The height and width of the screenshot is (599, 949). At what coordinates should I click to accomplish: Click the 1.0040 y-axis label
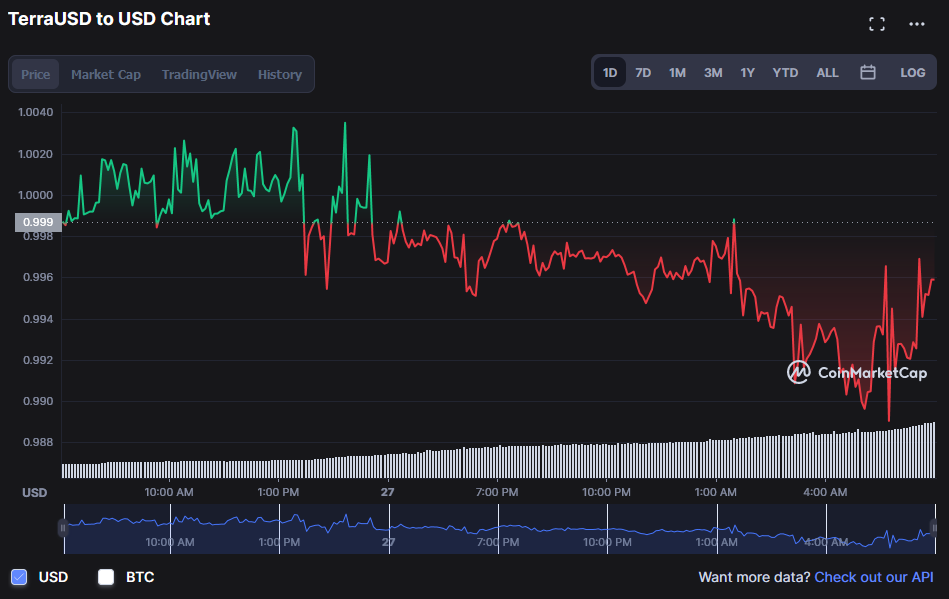pos(36,112)
